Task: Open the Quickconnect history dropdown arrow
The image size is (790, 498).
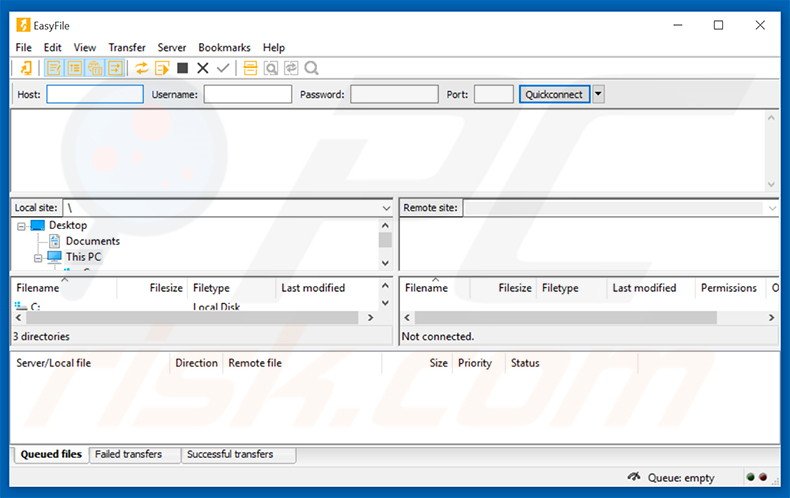Action: click(x=598, y=94)
